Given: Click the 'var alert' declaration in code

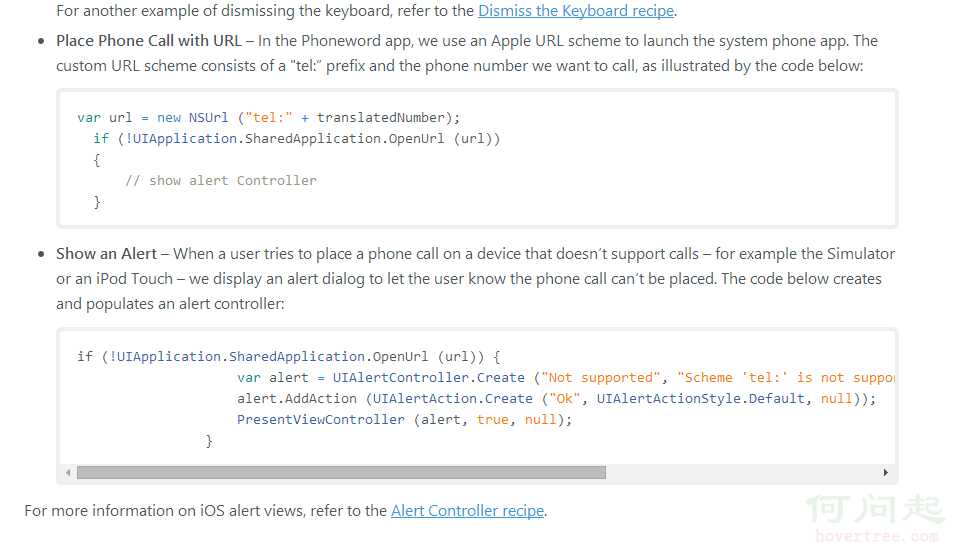Looking at the screenshot, I should pos(273,378).
